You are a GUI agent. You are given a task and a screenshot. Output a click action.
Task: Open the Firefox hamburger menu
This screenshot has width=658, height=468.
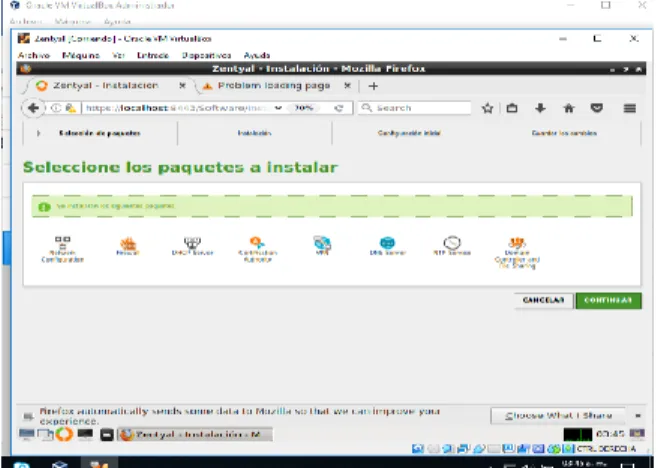pos(629,108)
